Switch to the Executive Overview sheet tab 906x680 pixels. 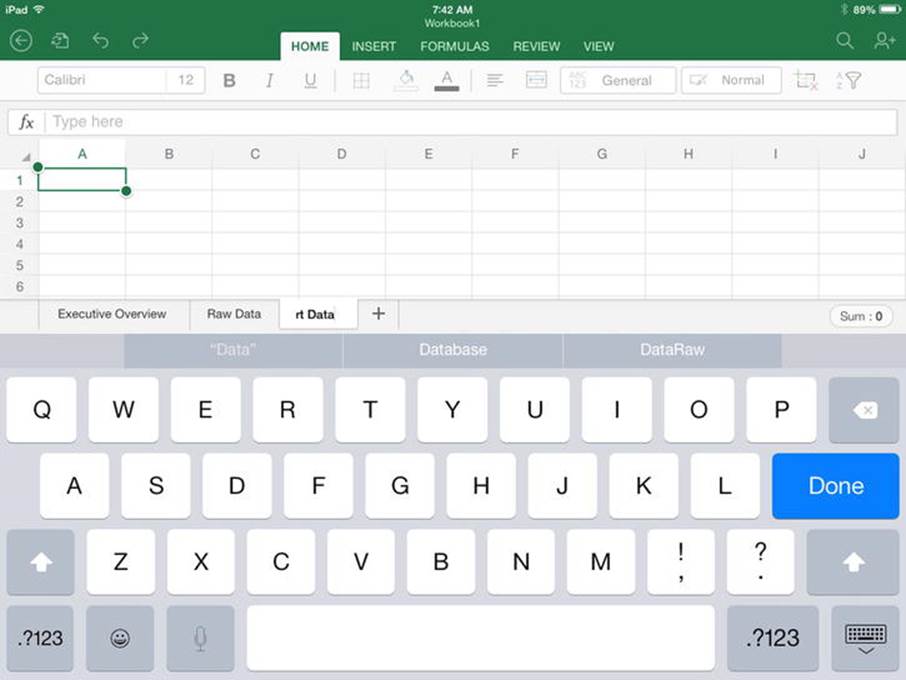tap(112, 314)
